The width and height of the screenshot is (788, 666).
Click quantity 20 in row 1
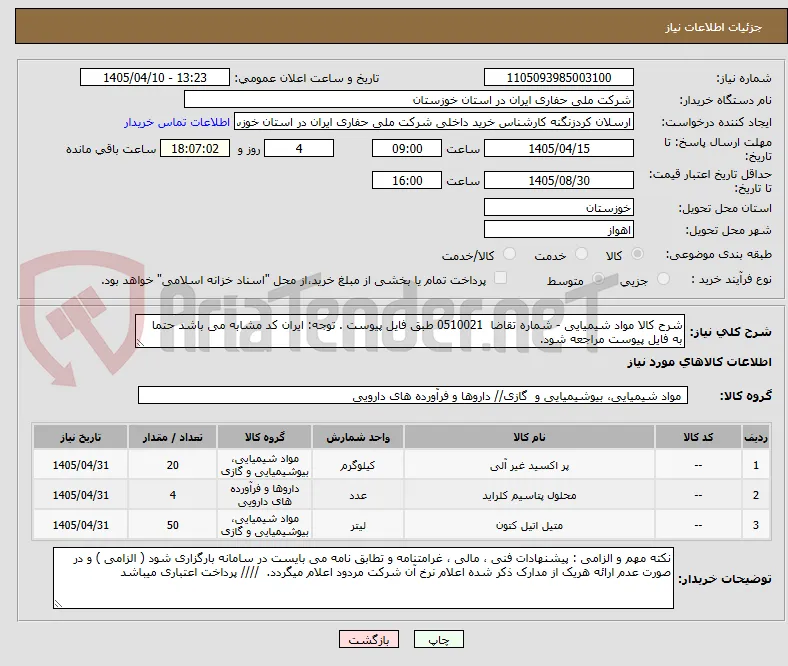click(x=172, y=465)
